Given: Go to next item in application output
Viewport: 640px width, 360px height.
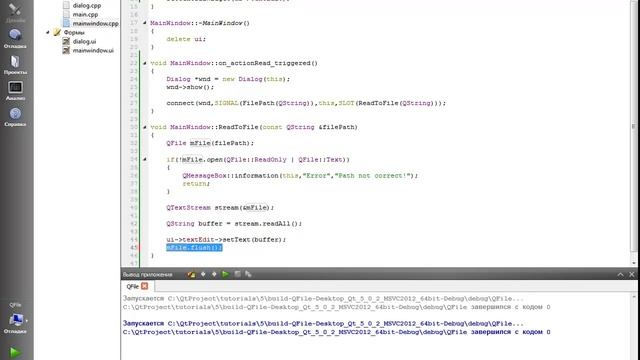Looking at the screenshot, I should pos(214,274).
